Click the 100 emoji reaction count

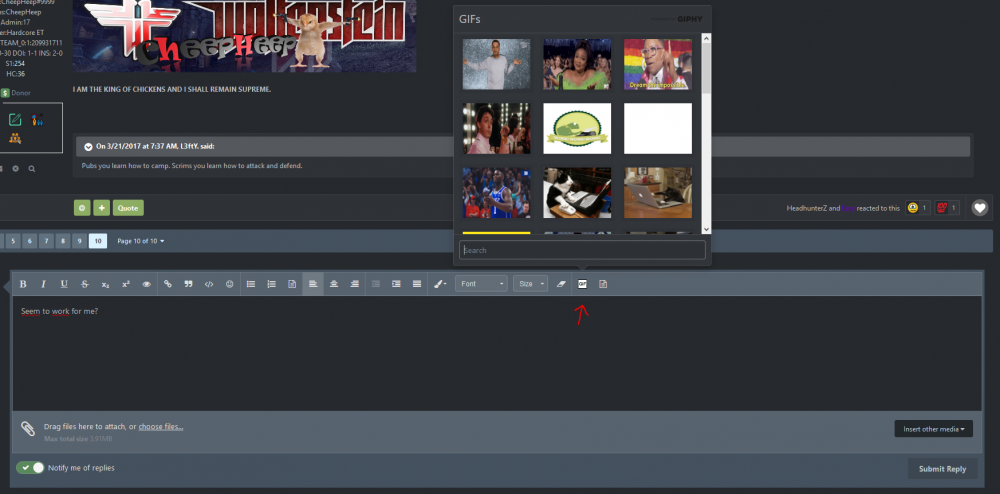pyautogui.click(x=947, y=208)
